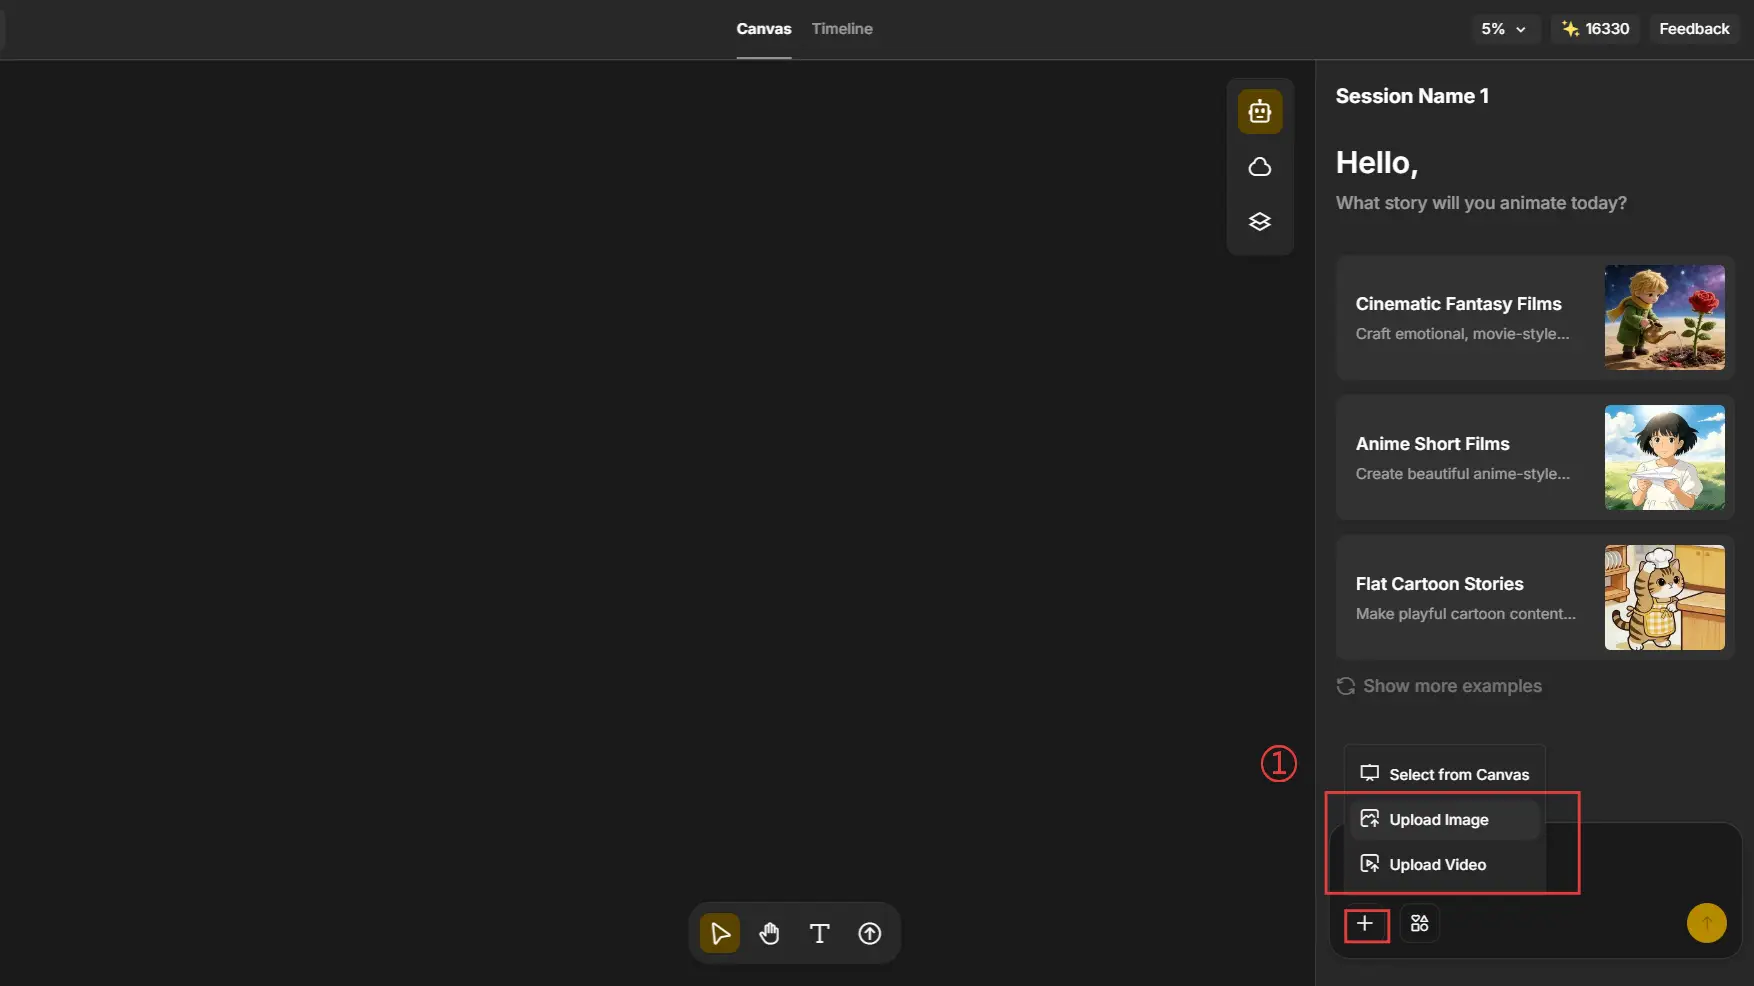This screenshot has height=986, width=1754.
Task: Click the Cinematic Fantasy Films thumbnail image
Action: [1665, 317]
